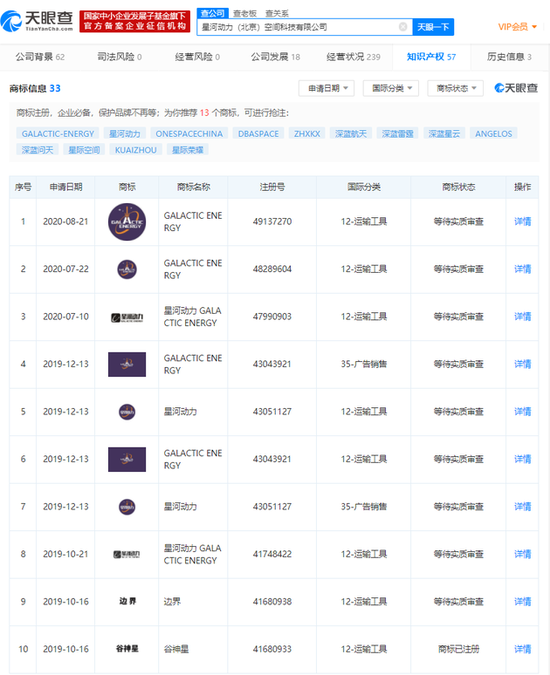Viewport: 550px width, 675px height.
Task: Expand the 国际分类 filter dropdown
Action: (391, 88)
